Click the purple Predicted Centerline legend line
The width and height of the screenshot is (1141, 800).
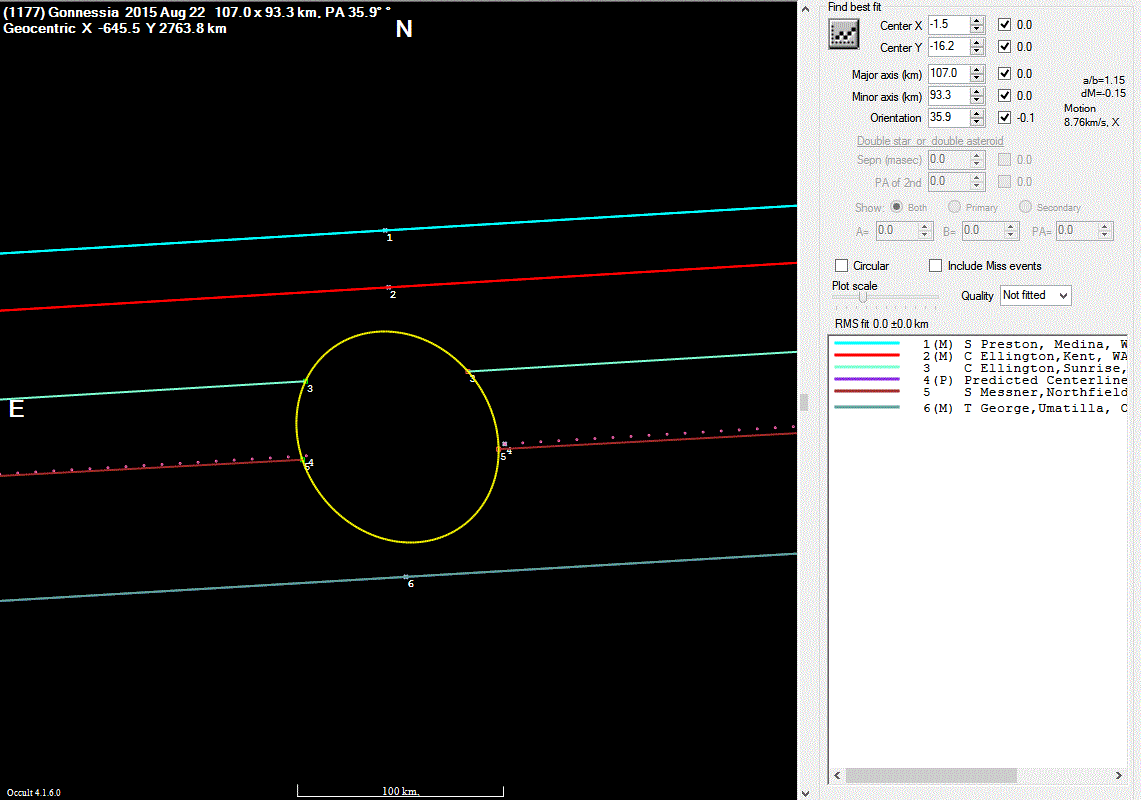point(867,380)
